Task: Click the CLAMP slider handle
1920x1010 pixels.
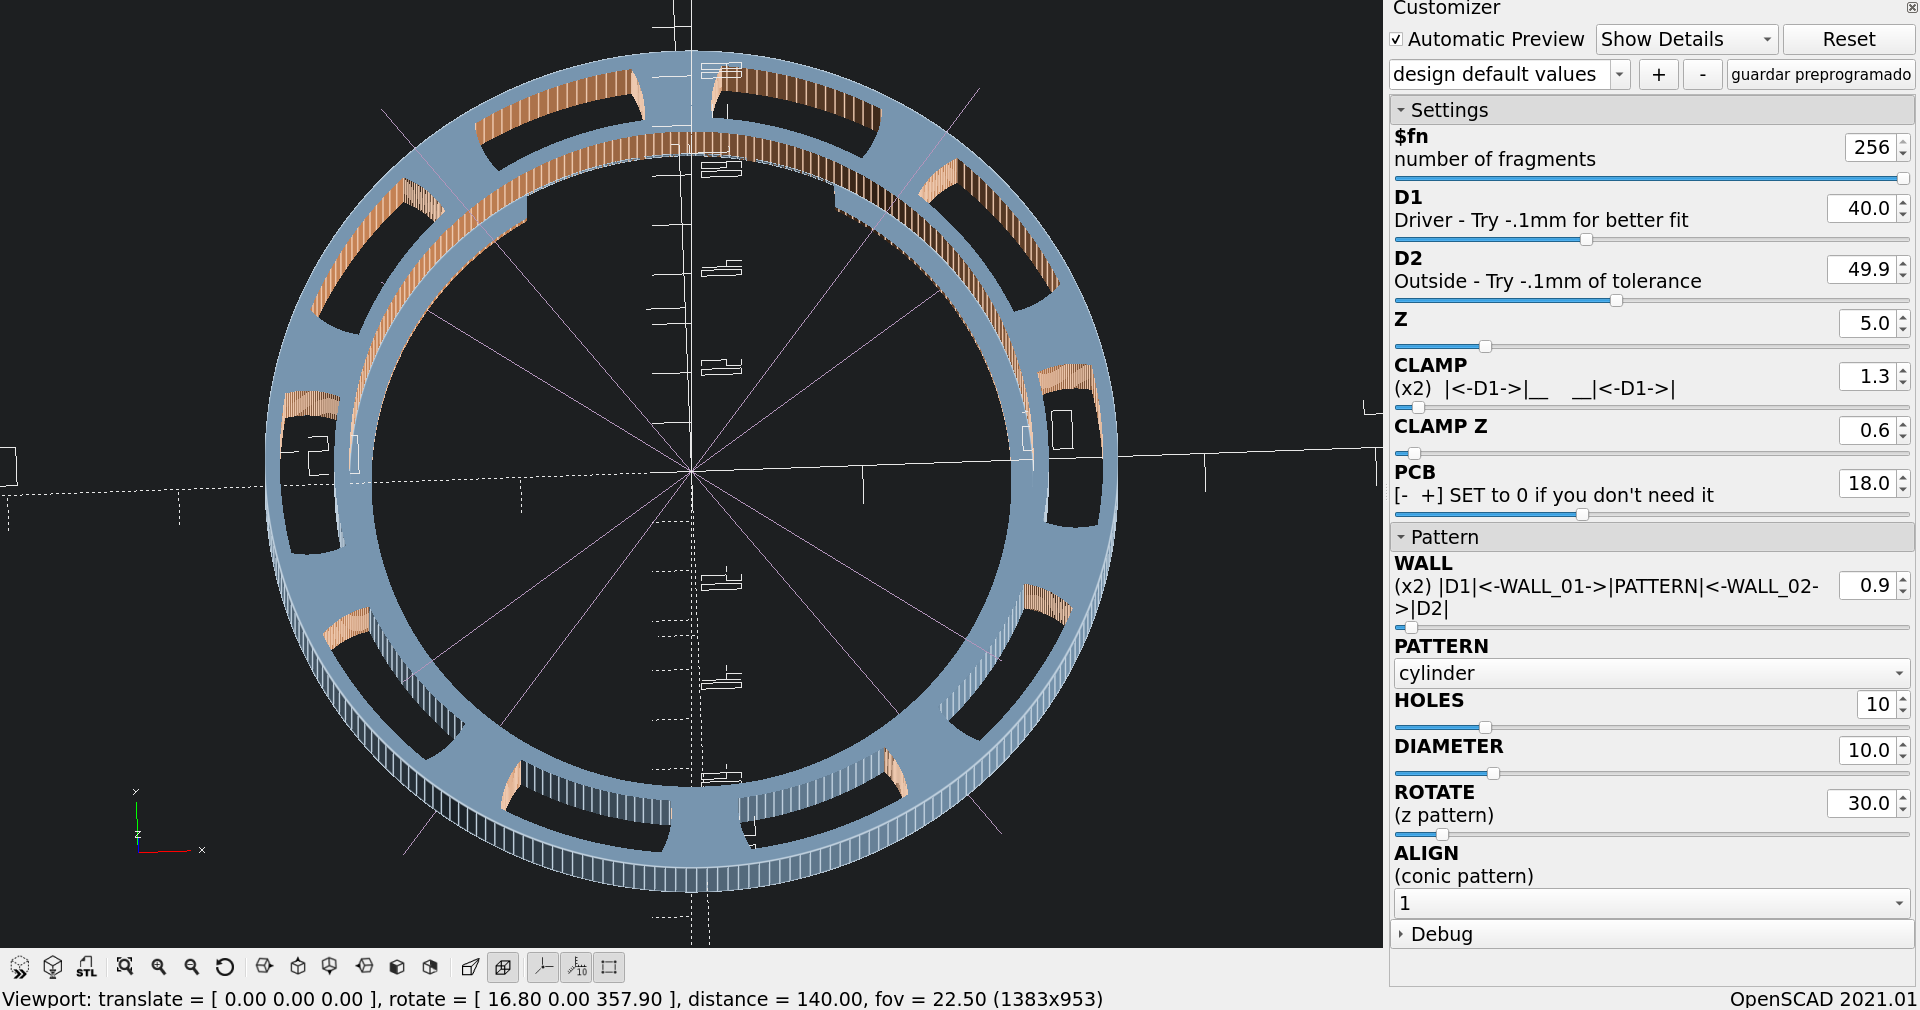Action: point(1418,407)
